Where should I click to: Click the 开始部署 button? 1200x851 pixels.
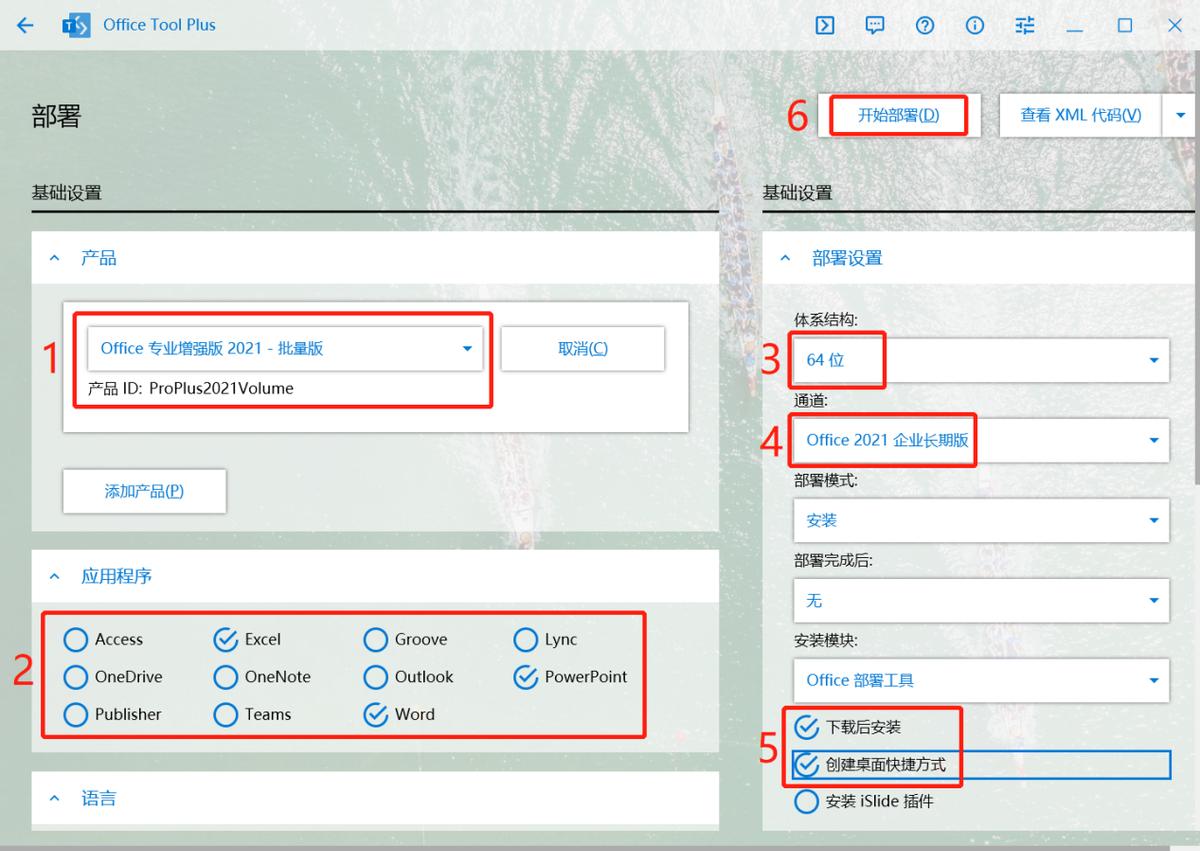(897, 115)
